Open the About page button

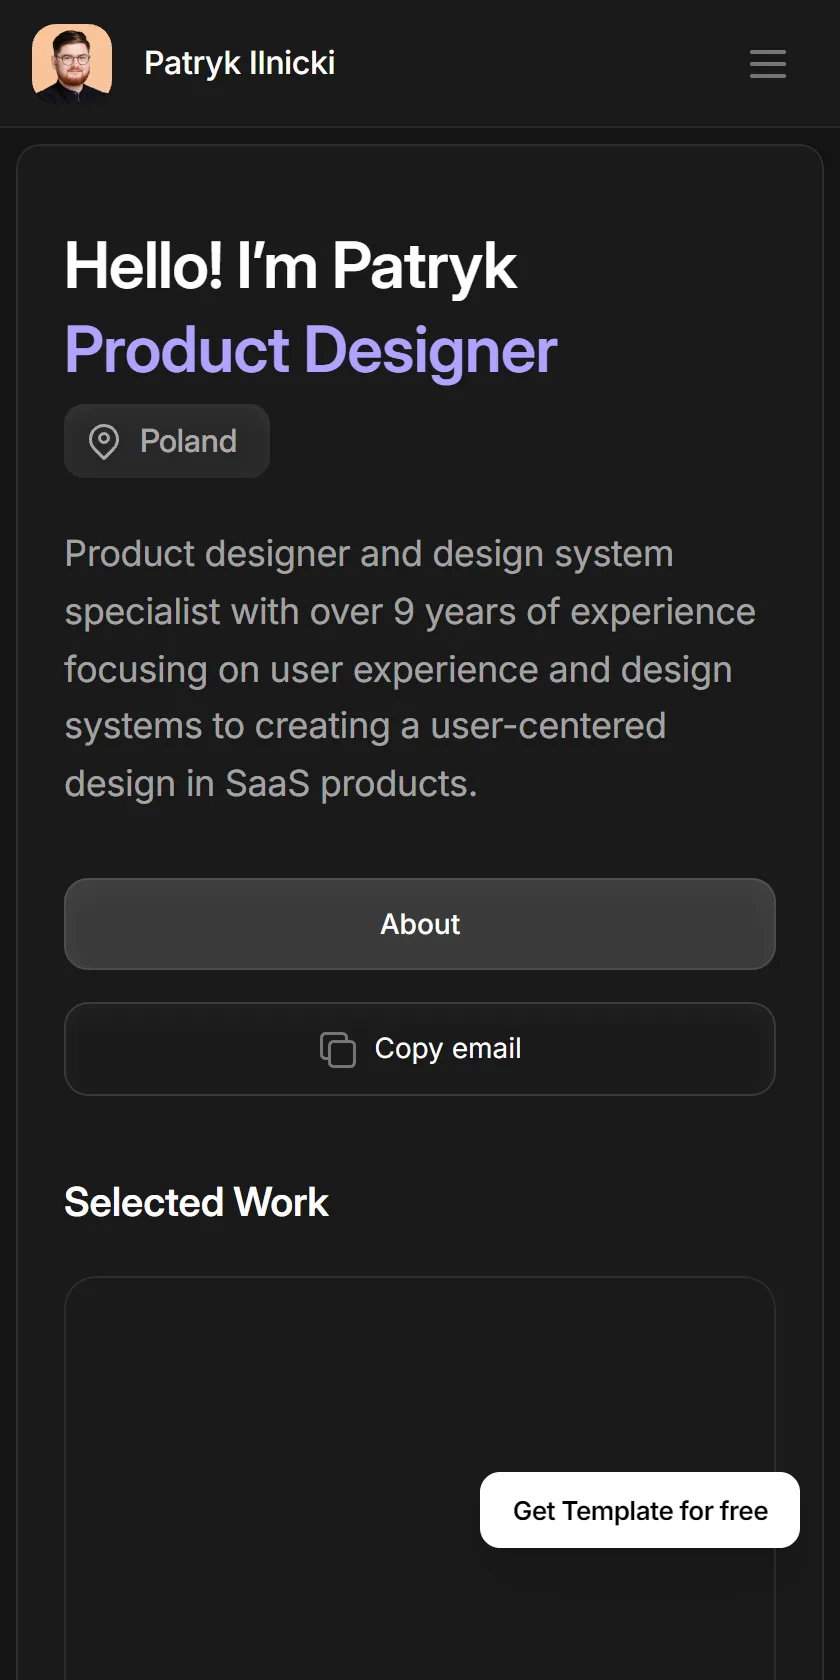420,924
